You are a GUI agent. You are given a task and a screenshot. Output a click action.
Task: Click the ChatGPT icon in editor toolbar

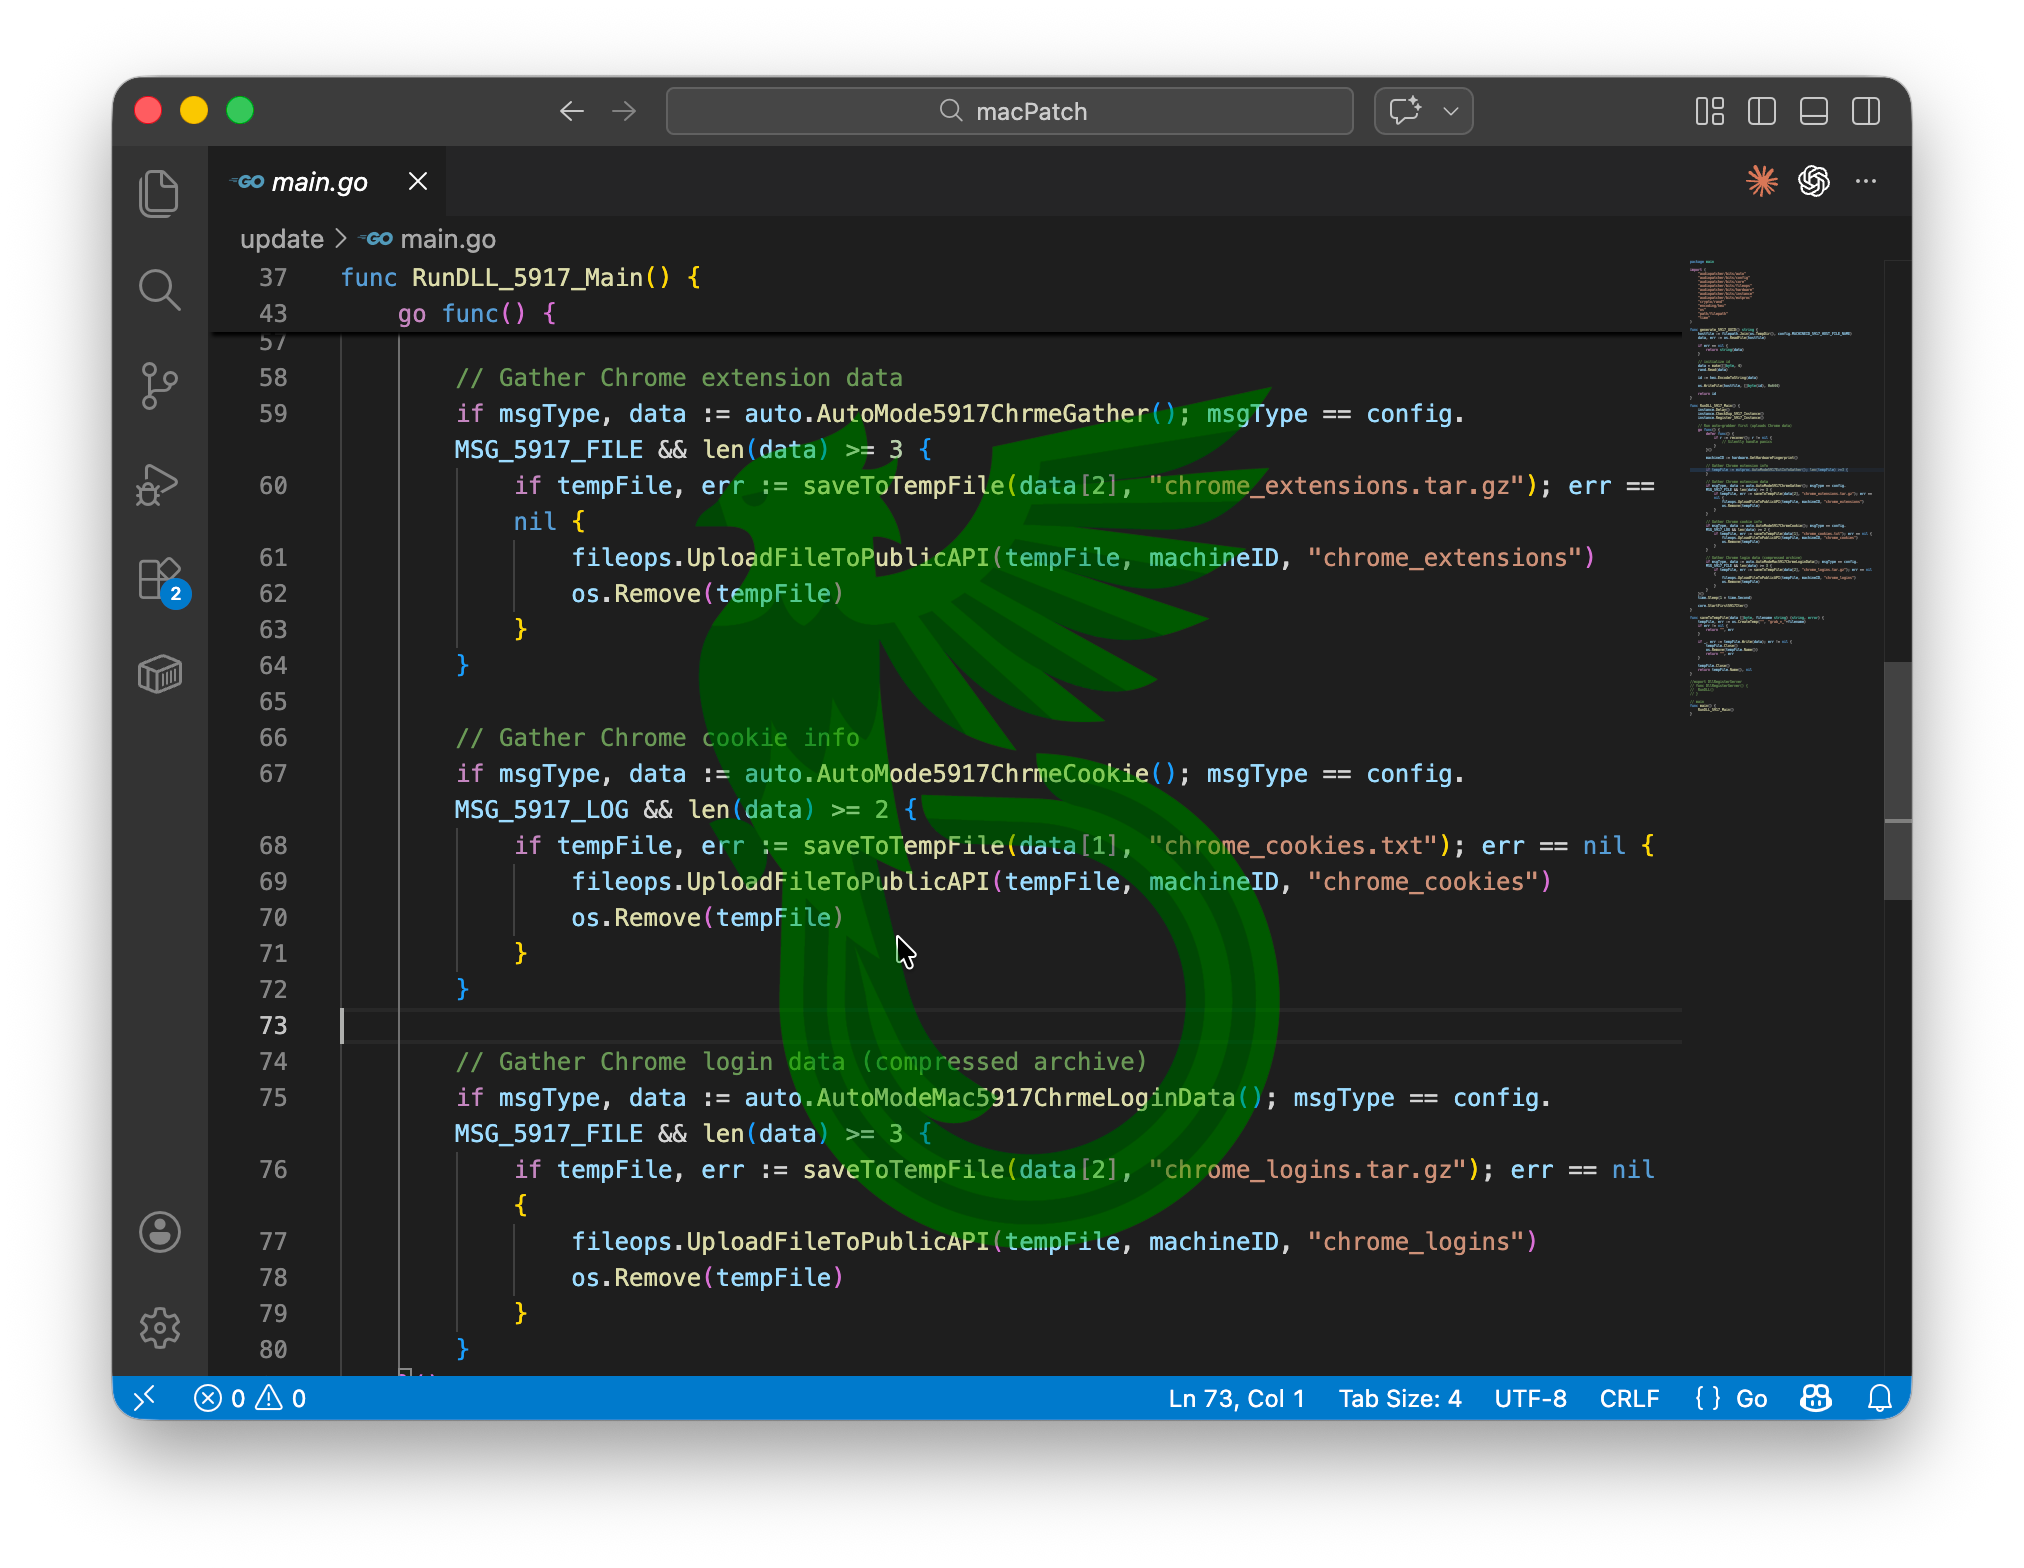tap(1814, 181)
